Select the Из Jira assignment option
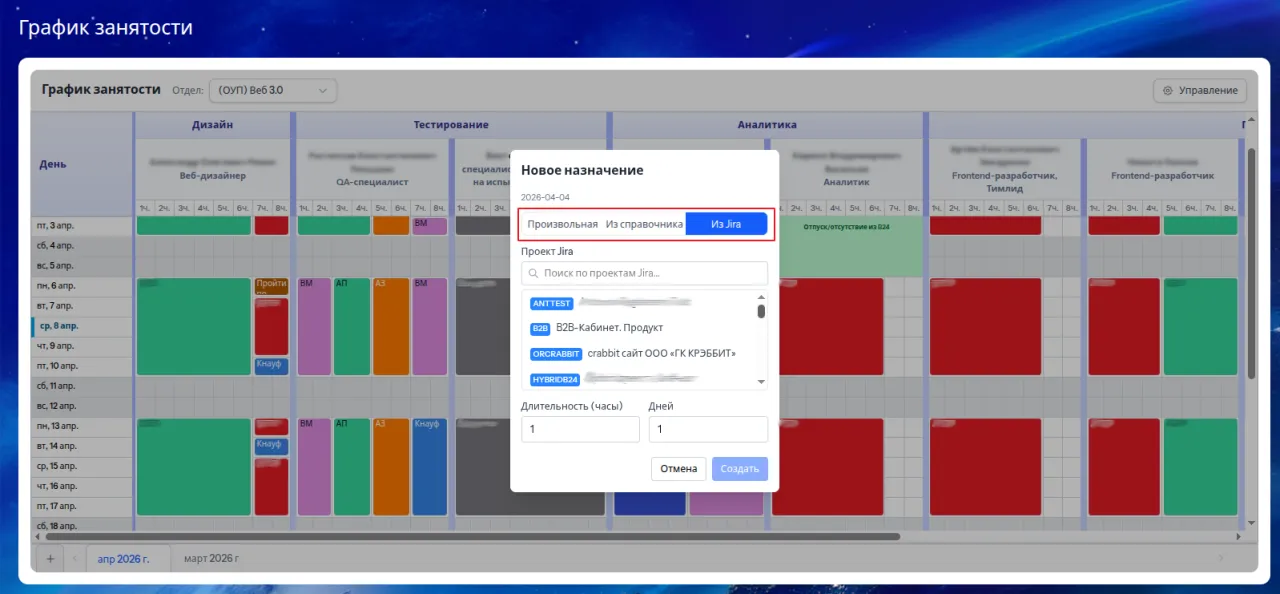Image resolution: width=1280 pixels, height=594 pixels. tap(726, 224)
